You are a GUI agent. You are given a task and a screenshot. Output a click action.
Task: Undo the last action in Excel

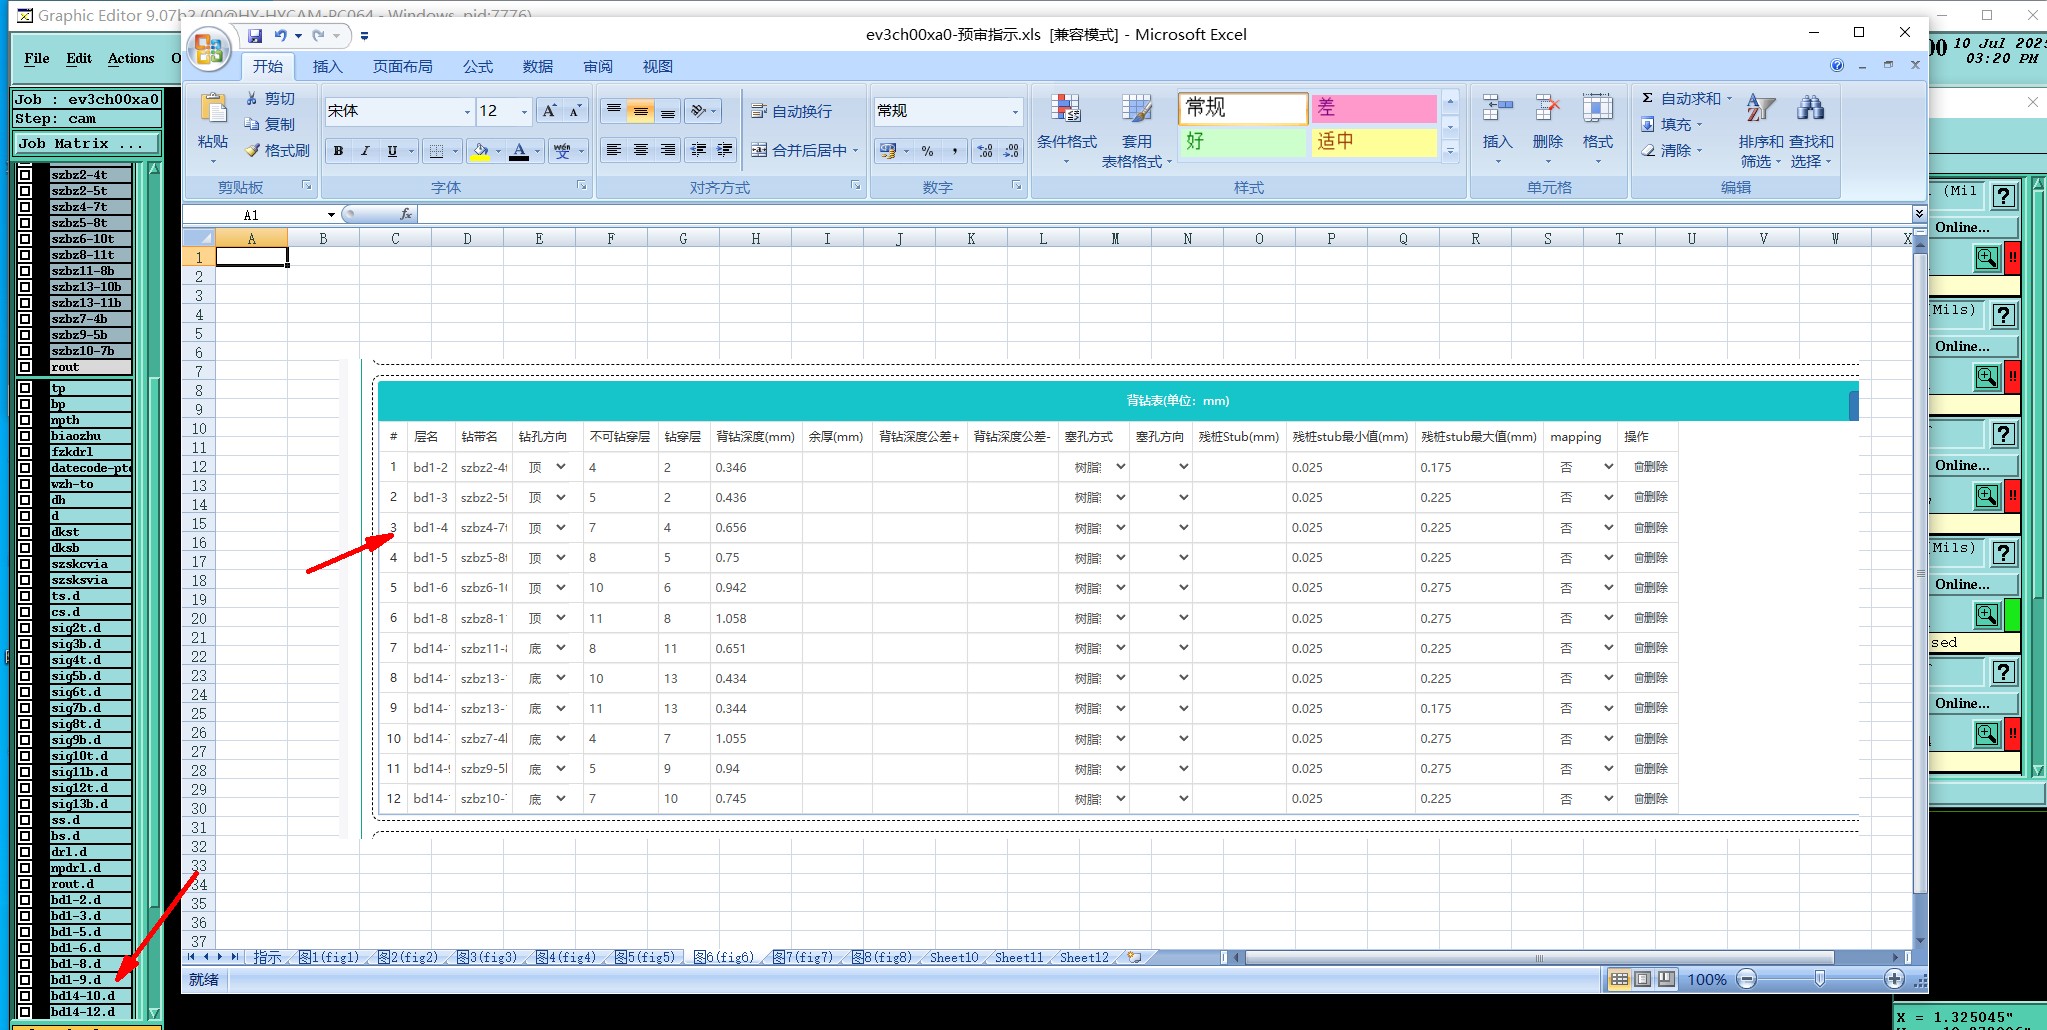[x=281, y=35]
